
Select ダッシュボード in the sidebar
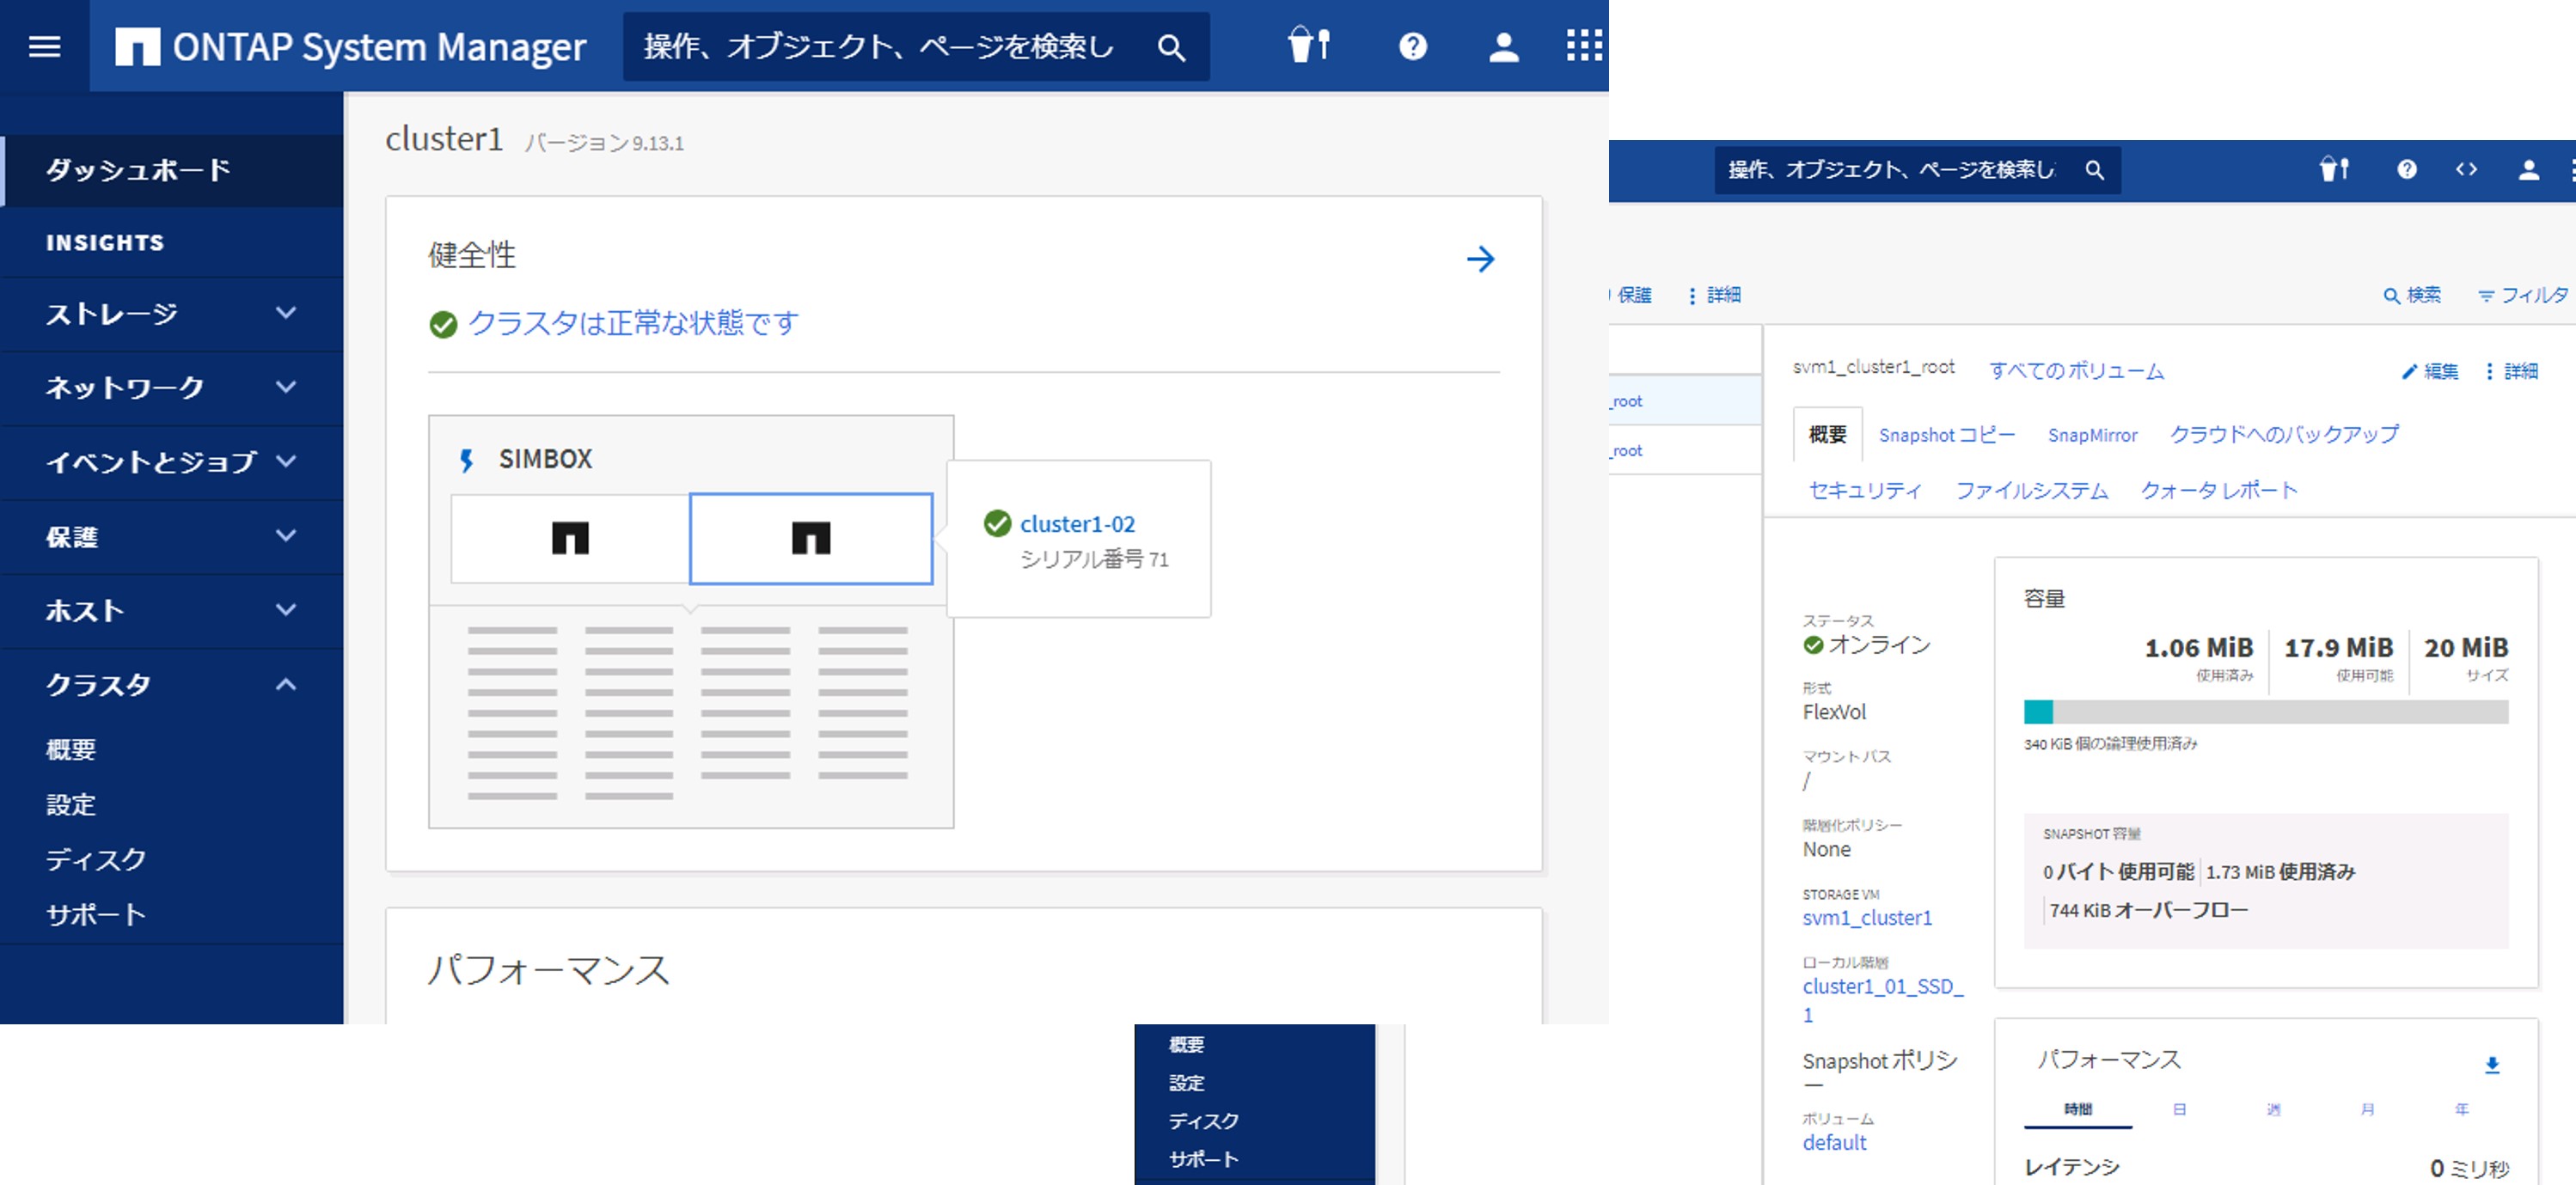tap(172, 170)
